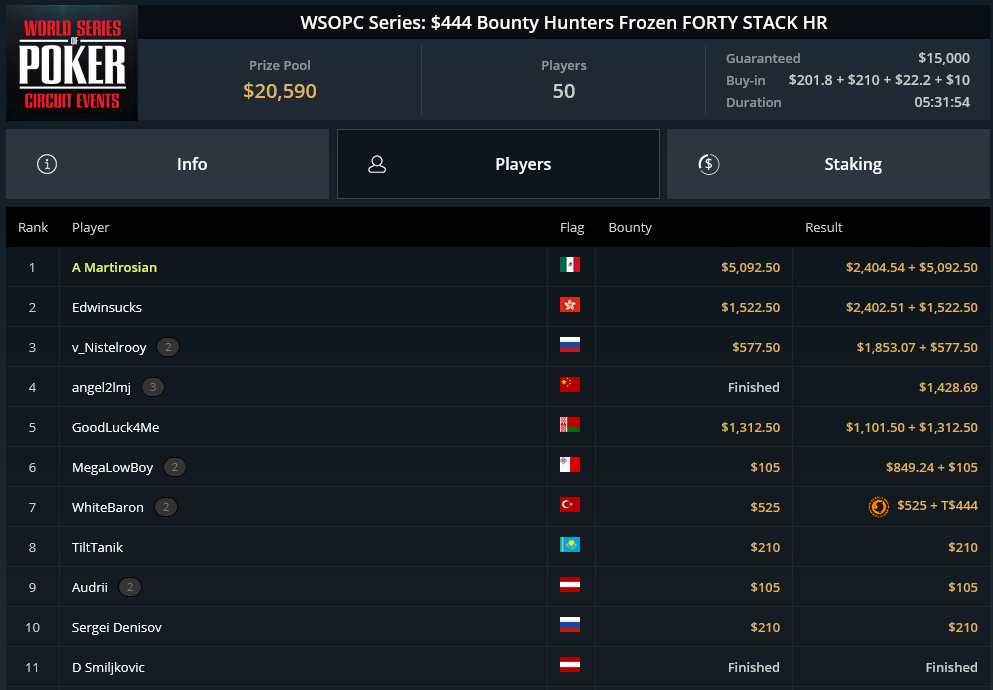The width and height of the screenshot is (993, 690).
Task: Open the Staking tab
Action: coord(828,164)
